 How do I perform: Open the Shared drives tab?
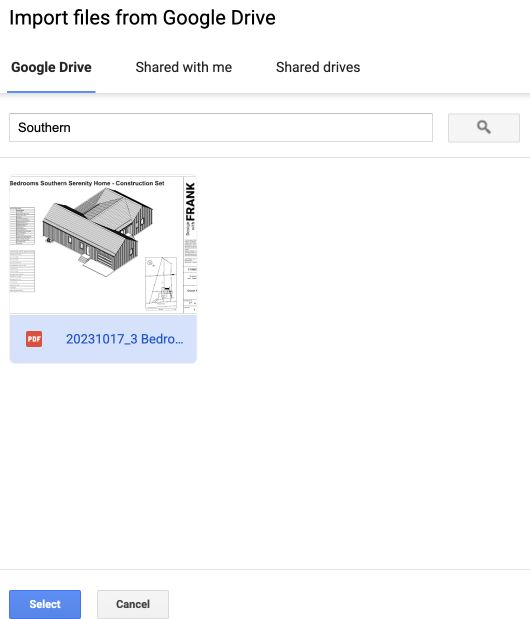(x=318, y=67)
